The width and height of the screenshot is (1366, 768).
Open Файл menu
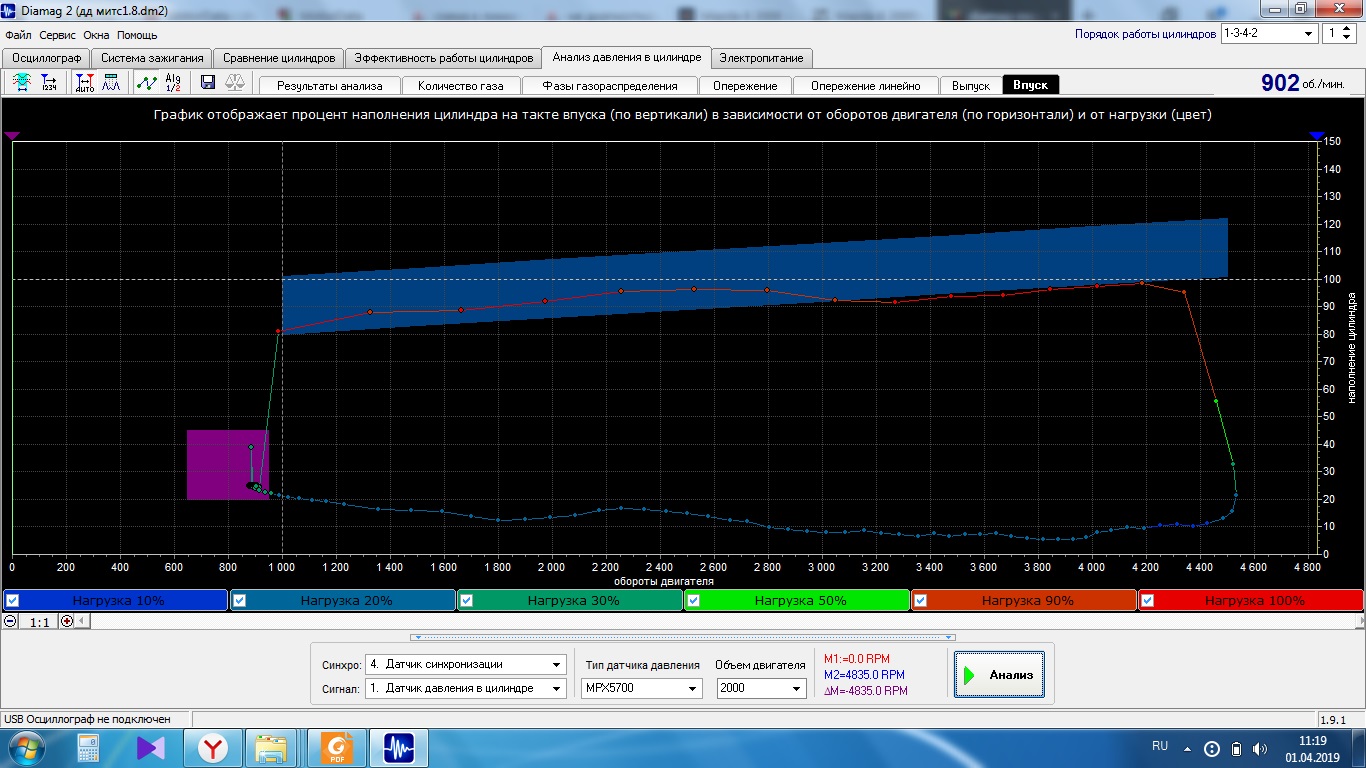click(19, 34)
